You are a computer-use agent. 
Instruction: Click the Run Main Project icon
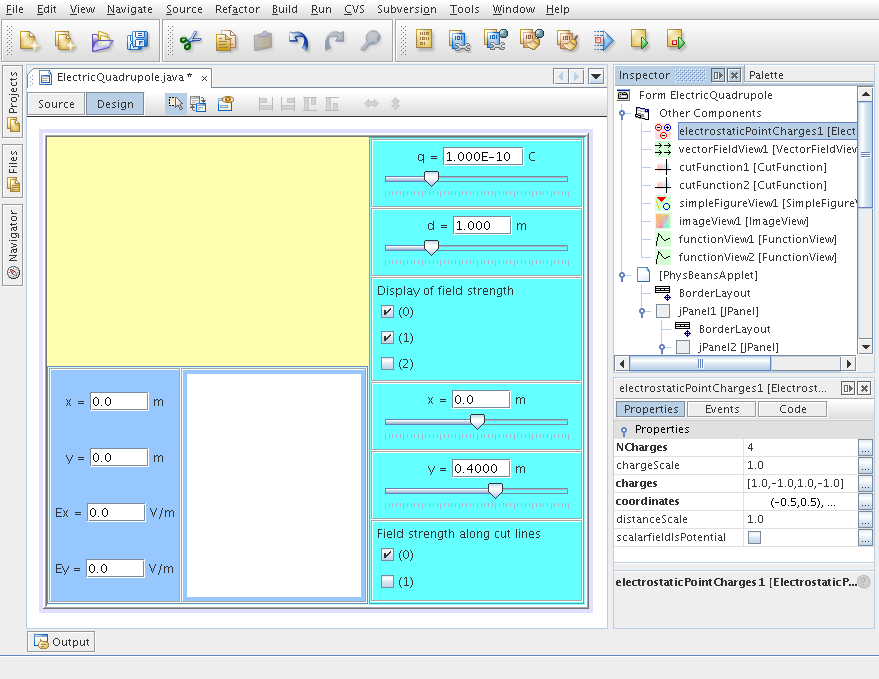640,41
